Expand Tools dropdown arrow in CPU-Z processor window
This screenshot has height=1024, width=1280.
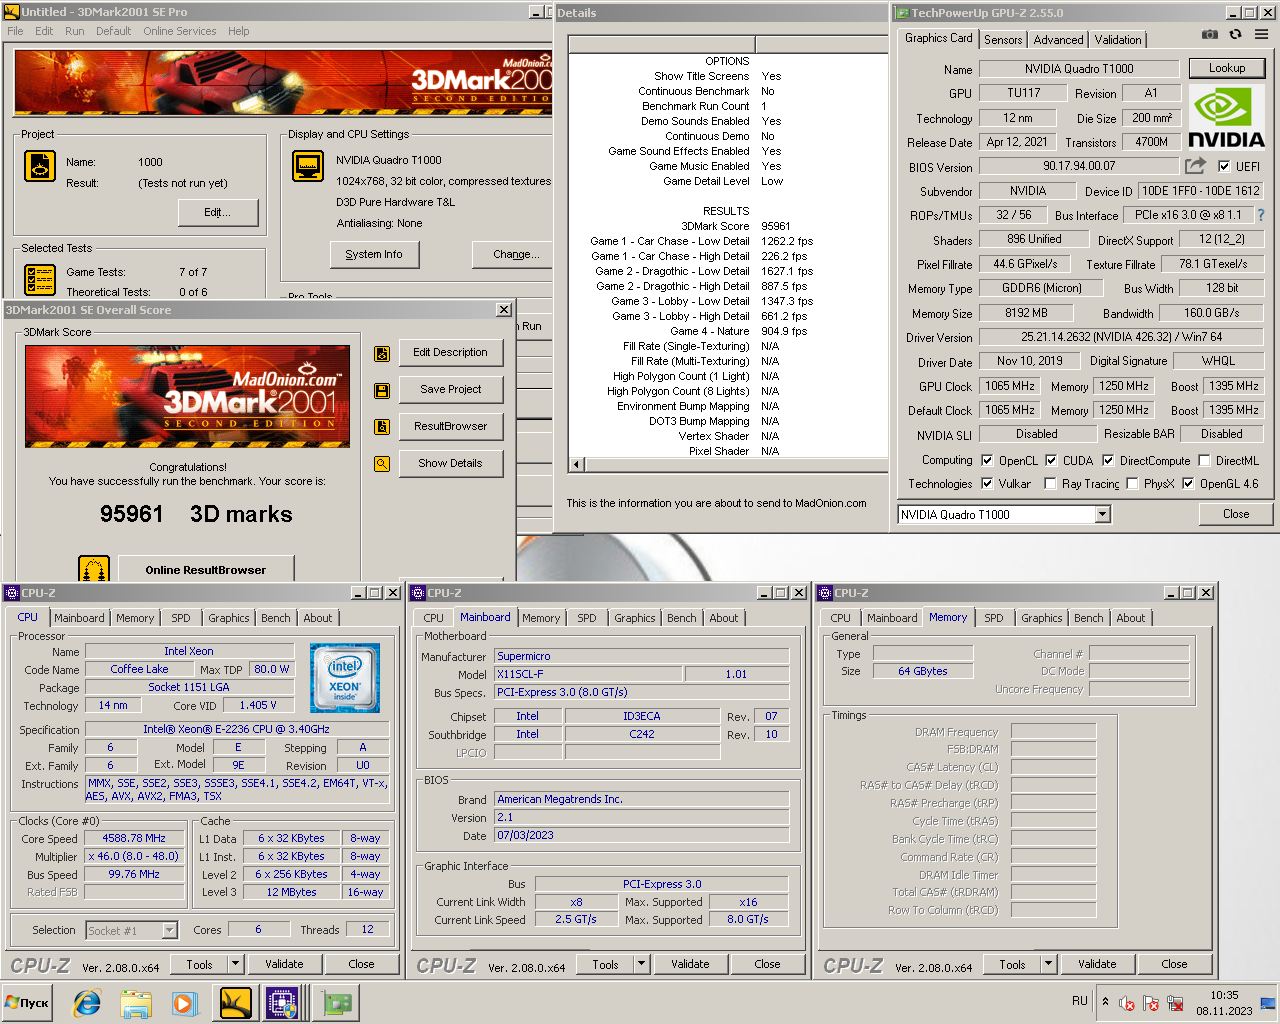(x=236, y=964)
